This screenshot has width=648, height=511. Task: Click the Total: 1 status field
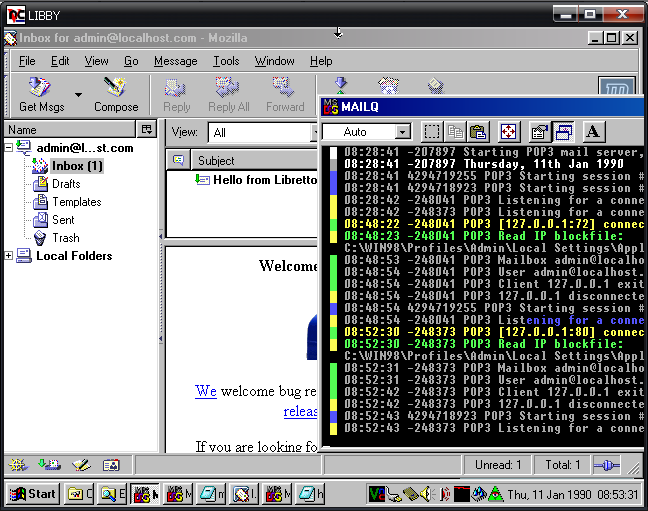562,465
